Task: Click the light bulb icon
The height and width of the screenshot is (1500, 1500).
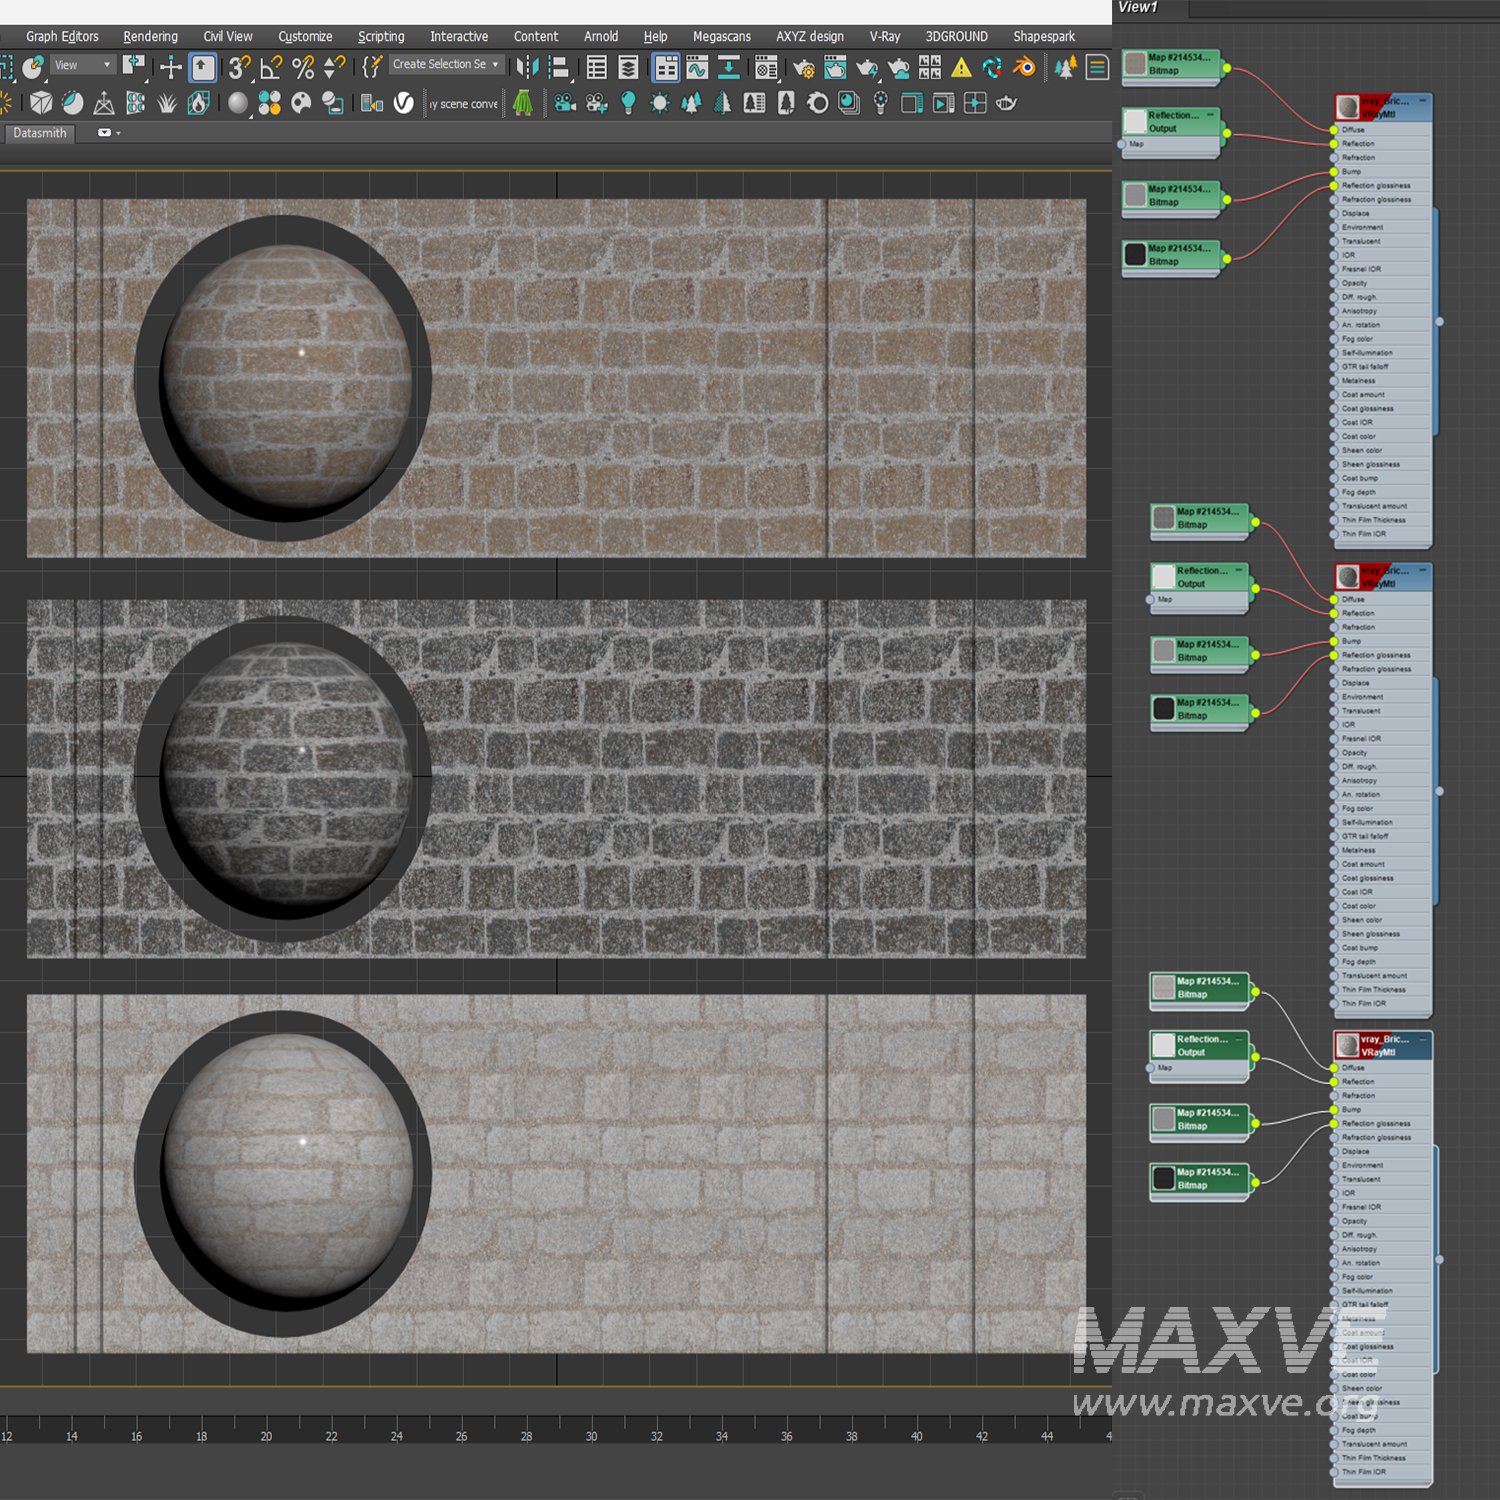Action: click(628, 103)
